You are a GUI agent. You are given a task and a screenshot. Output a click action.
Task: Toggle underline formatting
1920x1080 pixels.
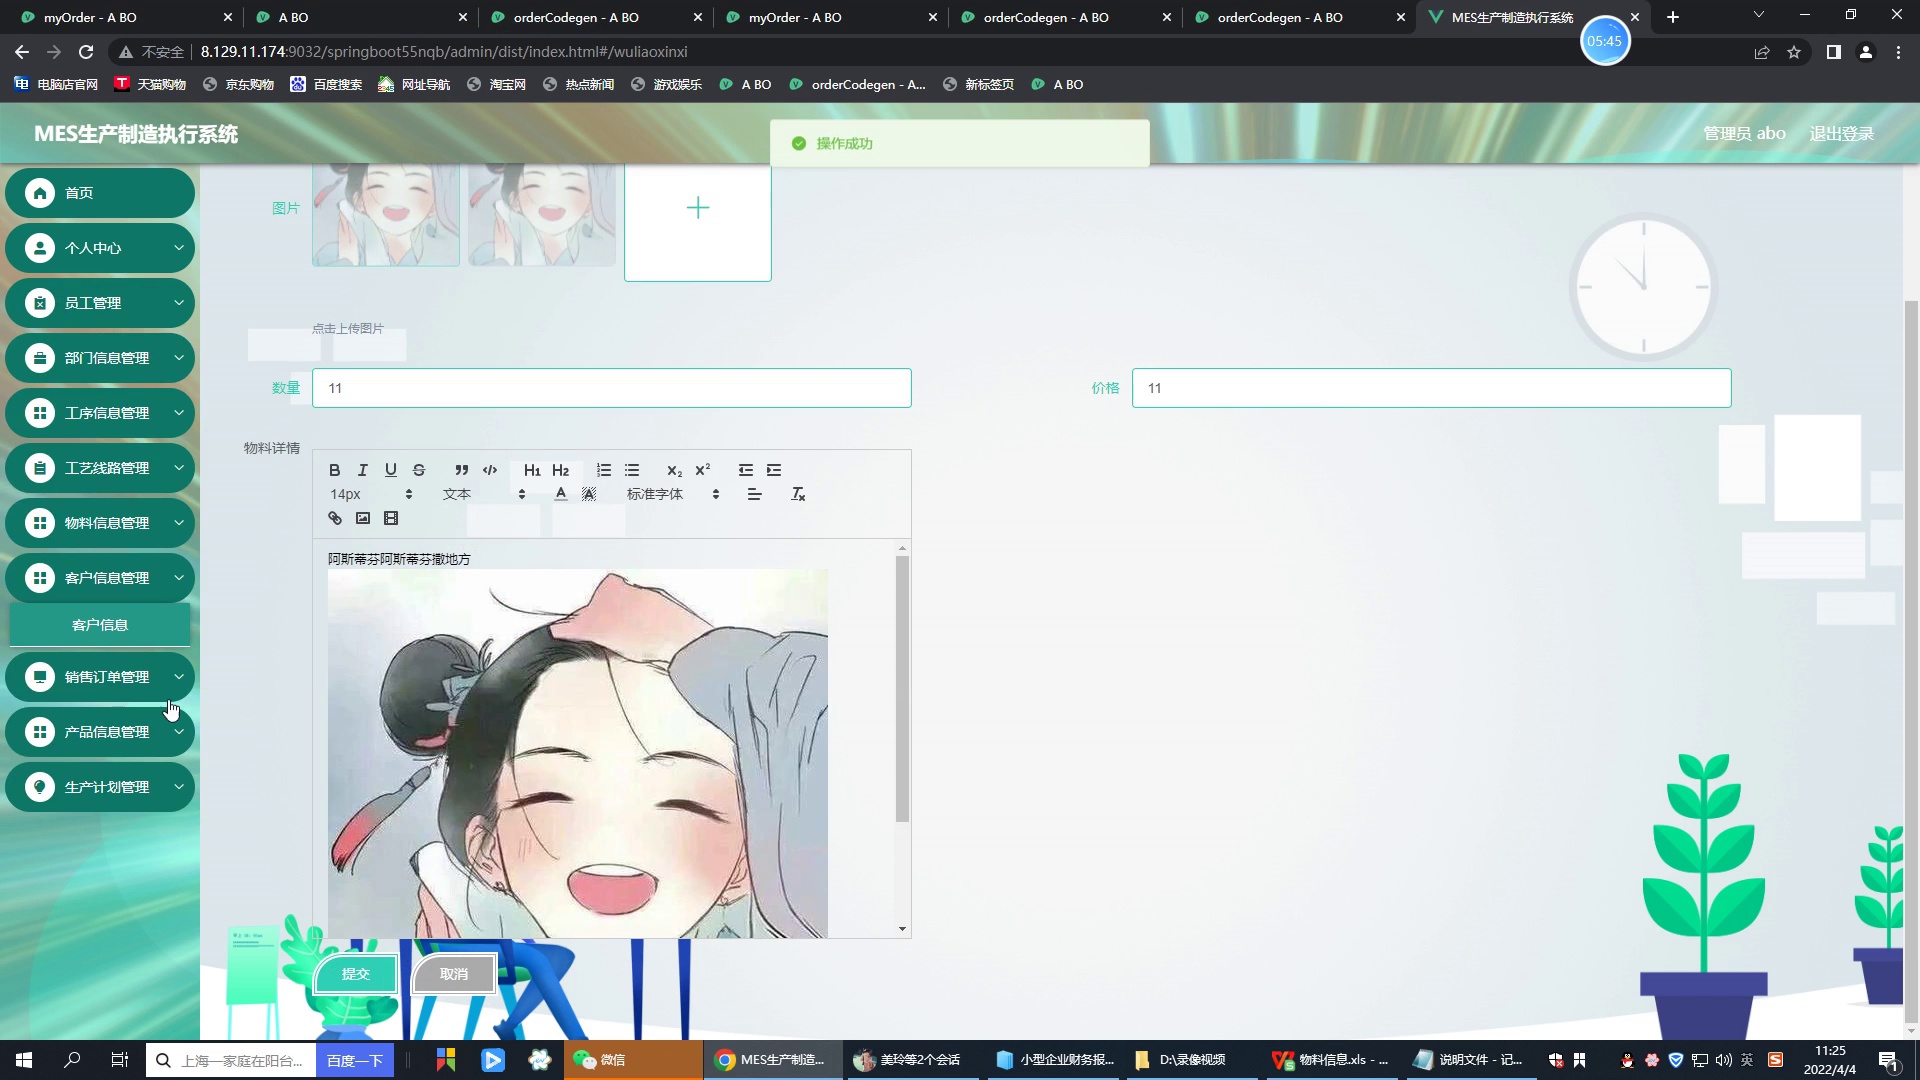(391, 470)
